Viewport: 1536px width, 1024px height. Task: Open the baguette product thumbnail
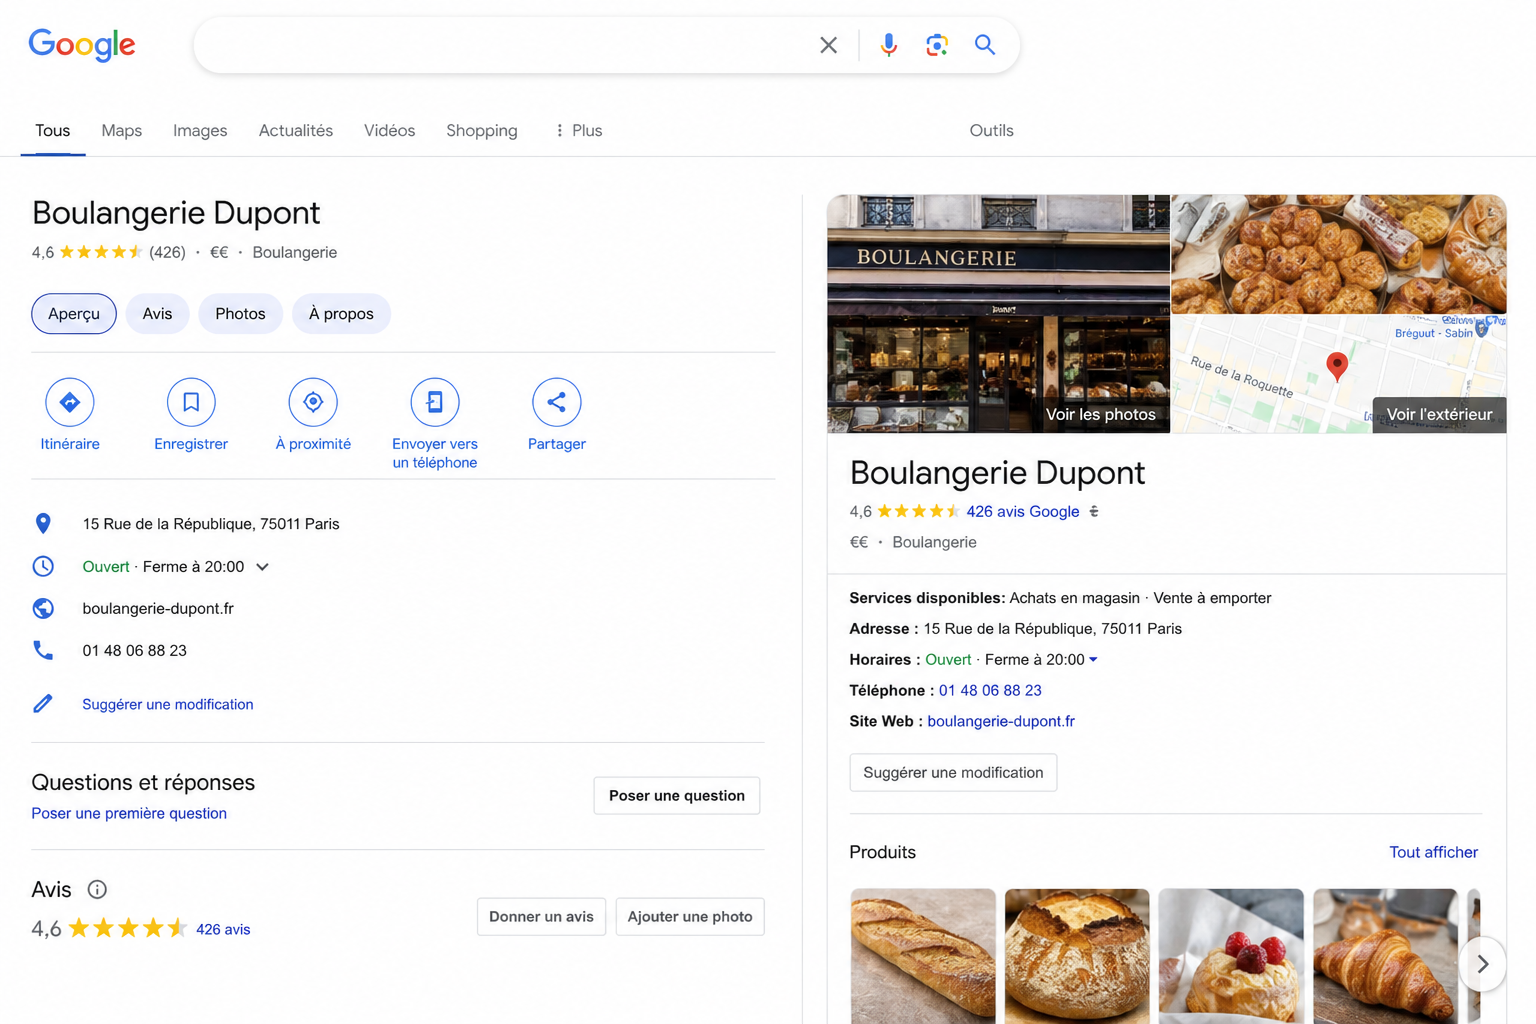point(923,956)
